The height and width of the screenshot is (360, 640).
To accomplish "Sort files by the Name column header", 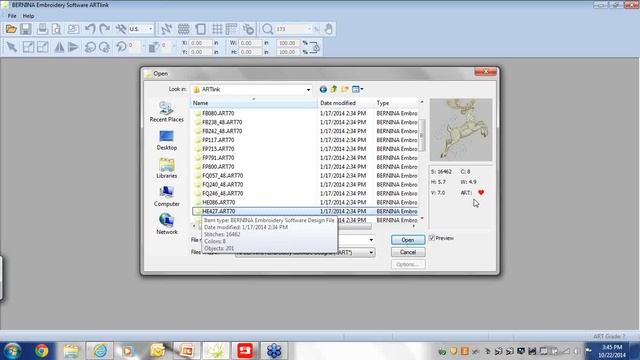I will [254, 103].
